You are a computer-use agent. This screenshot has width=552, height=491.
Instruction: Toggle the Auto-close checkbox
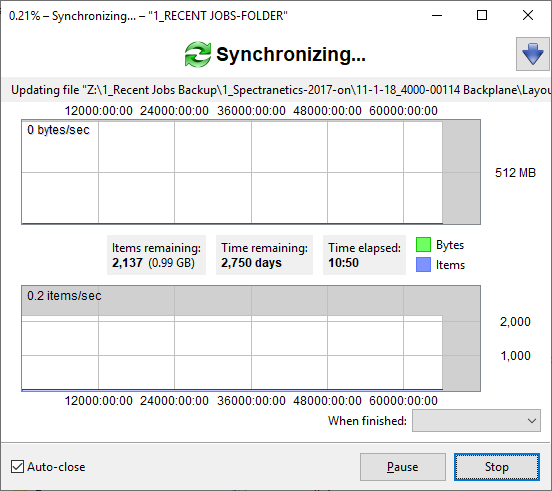[x=17, y=467]
